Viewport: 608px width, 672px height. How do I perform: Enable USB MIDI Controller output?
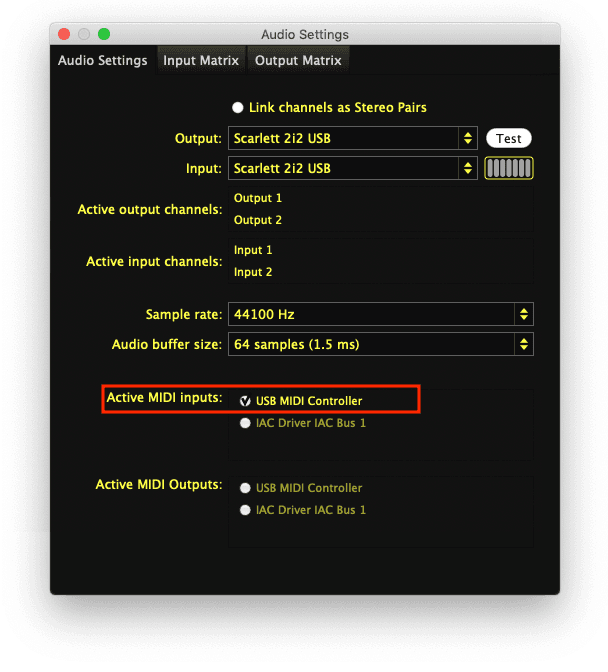click(245, 488)
